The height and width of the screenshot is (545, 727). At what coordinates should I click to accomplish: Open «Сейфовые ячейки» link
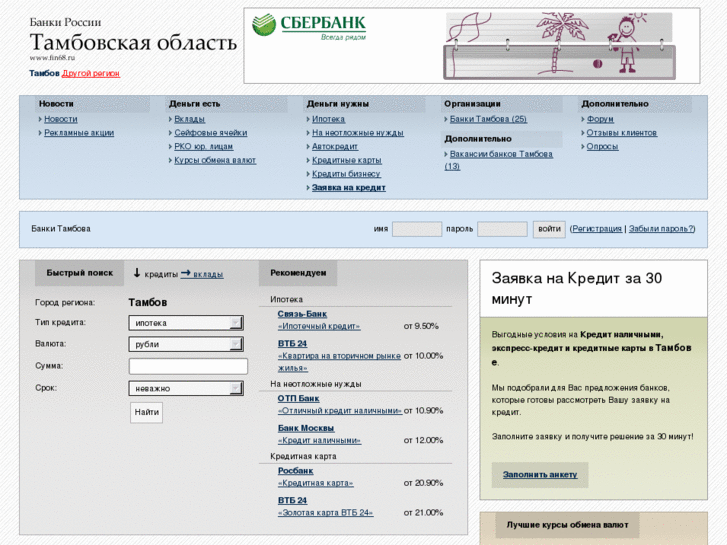coord(210,133)
